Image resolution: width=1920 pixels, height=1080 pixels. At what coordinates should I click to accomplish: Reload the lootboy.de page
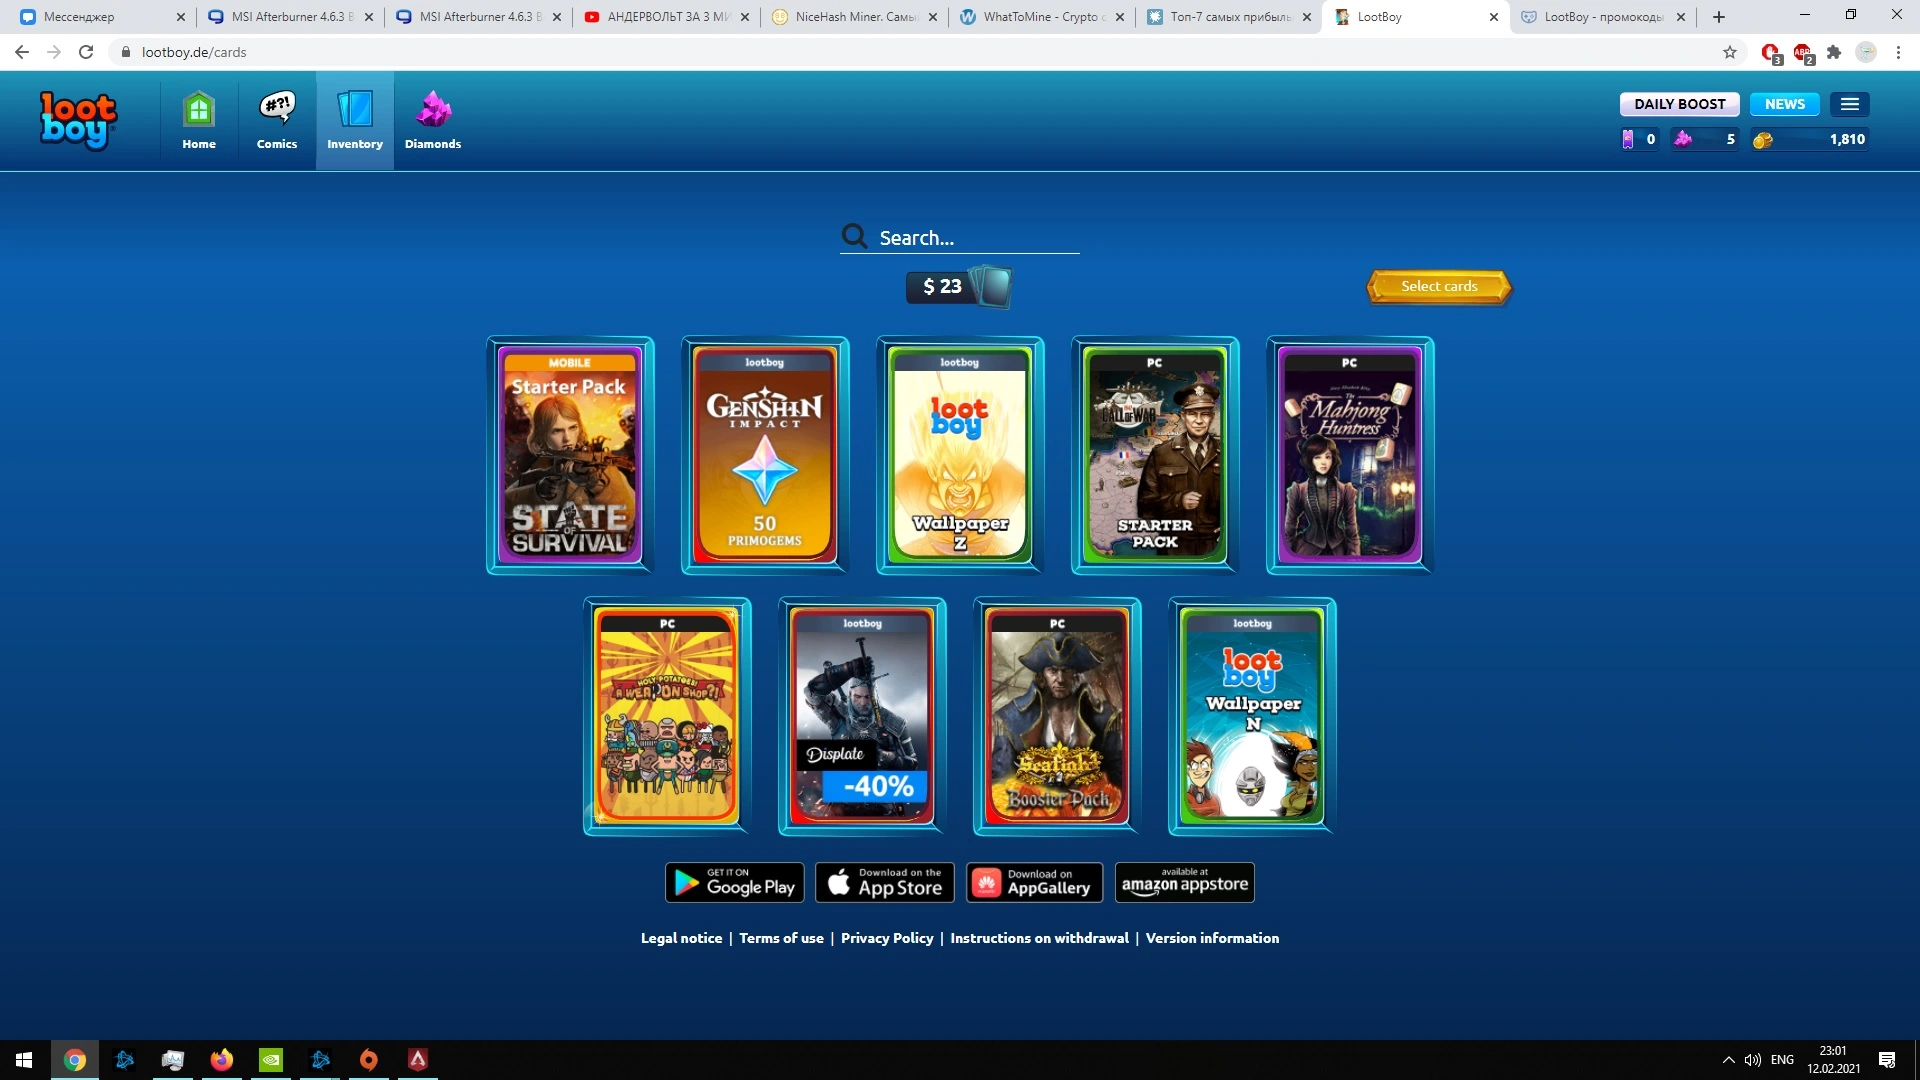tap(86, 52)
